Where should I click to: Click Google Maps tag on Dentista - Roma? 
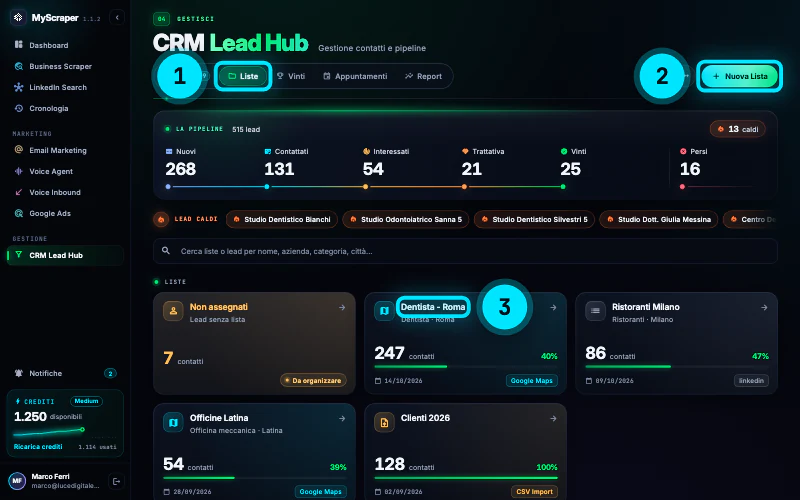pos(532,381)
